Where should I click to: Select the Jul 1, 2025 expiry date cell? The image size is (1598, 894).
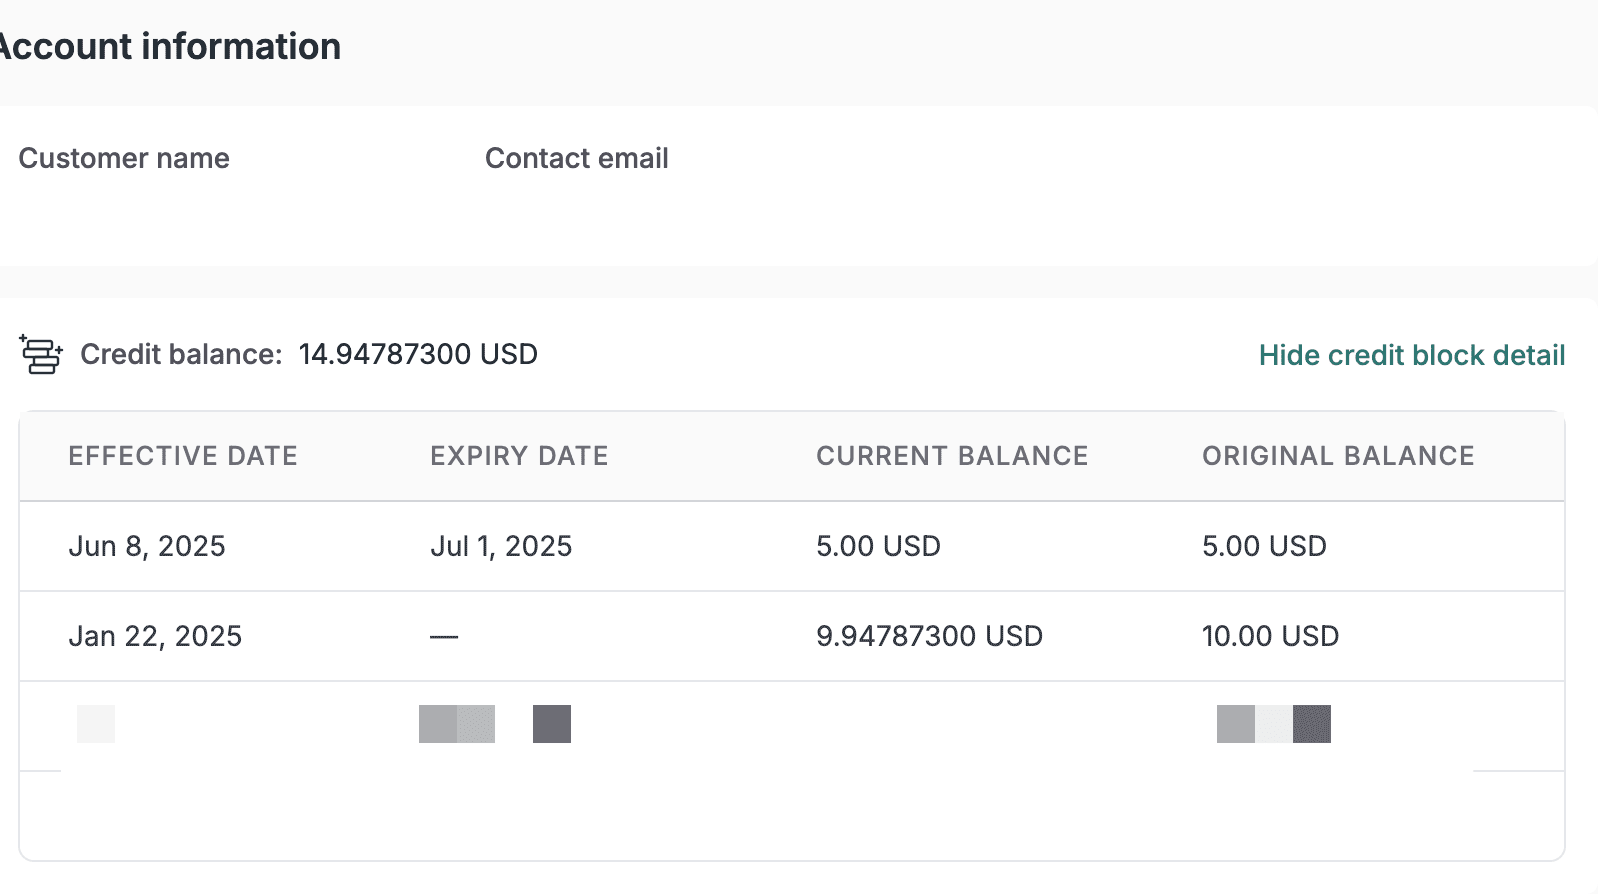501,546
